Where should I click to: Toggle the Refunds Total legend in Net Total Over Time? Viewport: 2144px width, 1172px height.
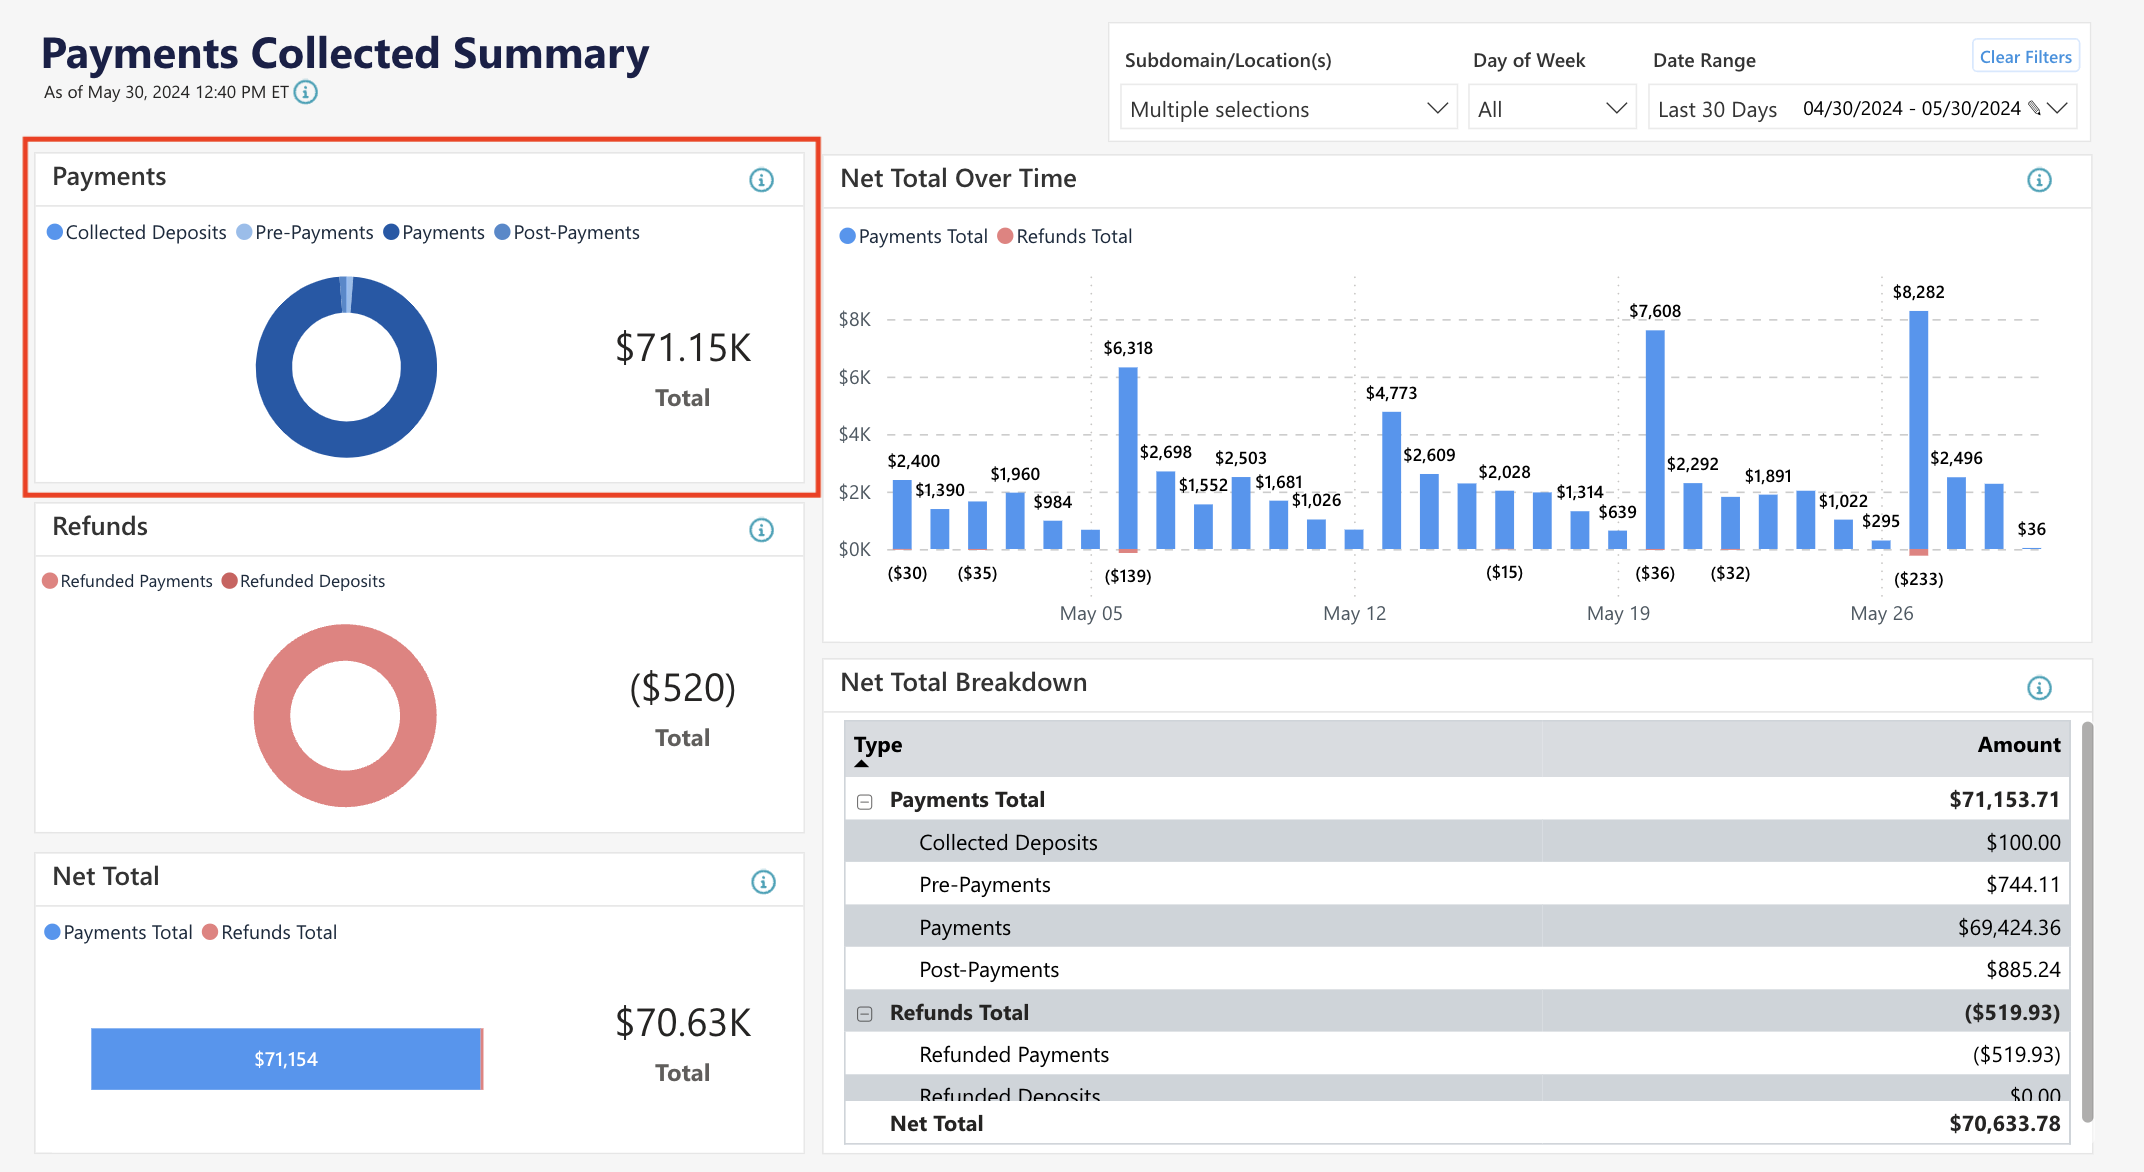click(x=1066, y=236)
